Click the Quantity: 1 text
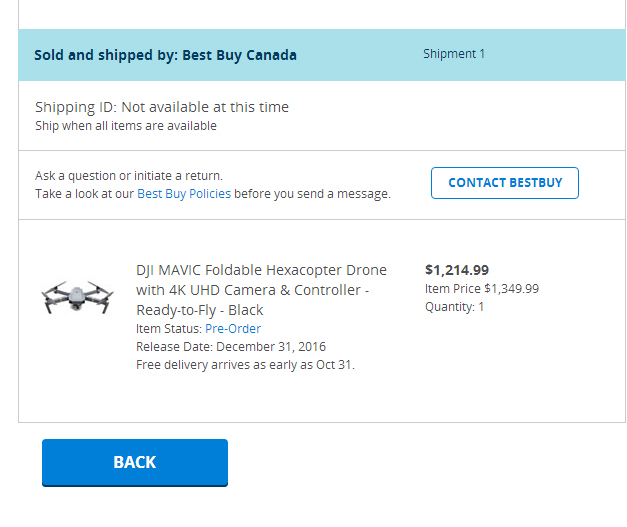Viewport: 627px width, 527px height. pos(454,307)
